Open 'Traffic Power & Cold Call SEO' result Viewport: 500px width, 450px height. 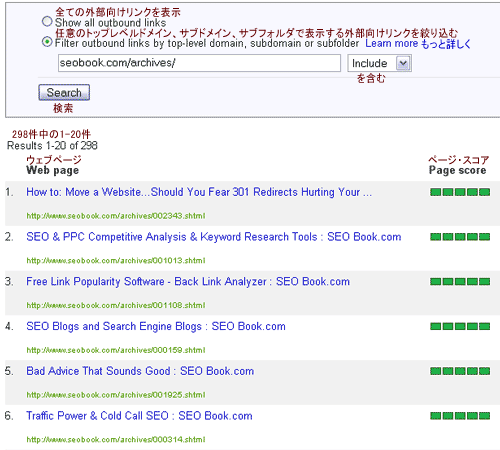139,416
